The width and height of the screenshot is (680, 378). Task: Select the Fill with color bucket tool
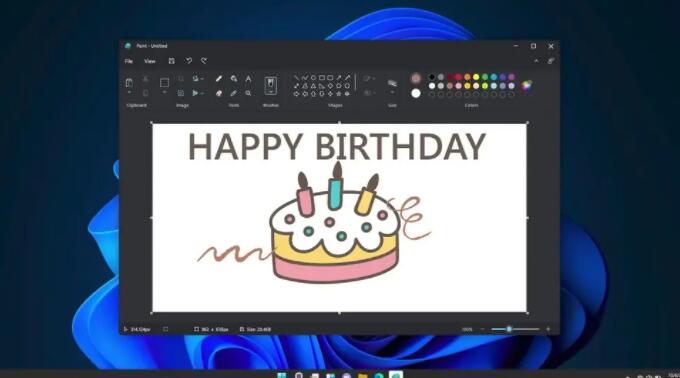(234, 78)
